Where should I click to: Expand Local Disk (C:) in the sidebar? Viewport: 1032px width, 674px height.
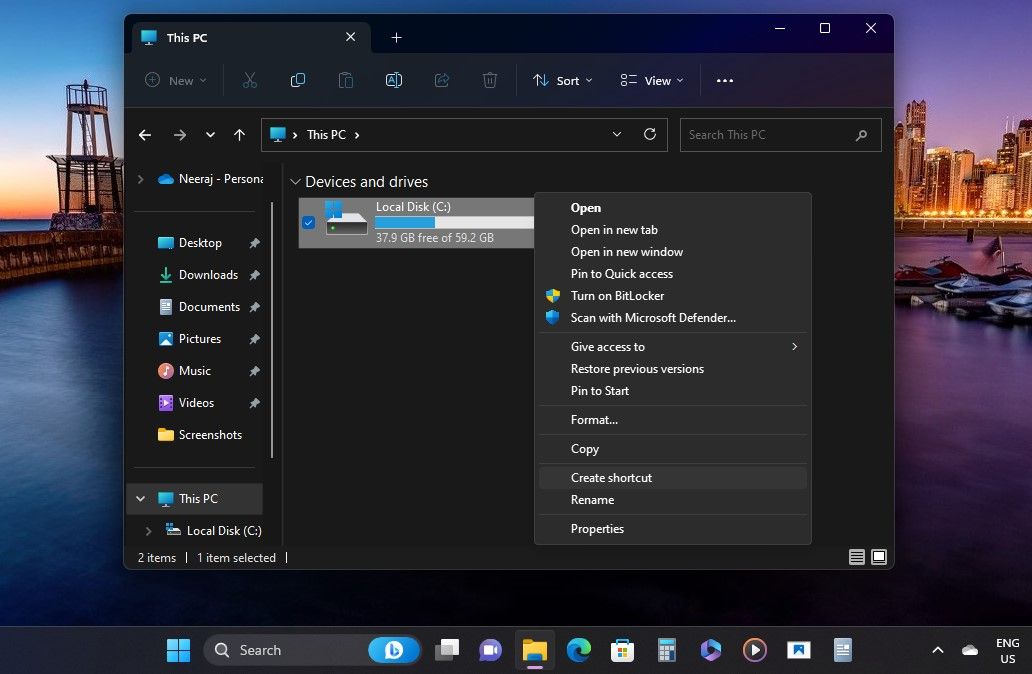pyautogui.click(x=147, y=530)
